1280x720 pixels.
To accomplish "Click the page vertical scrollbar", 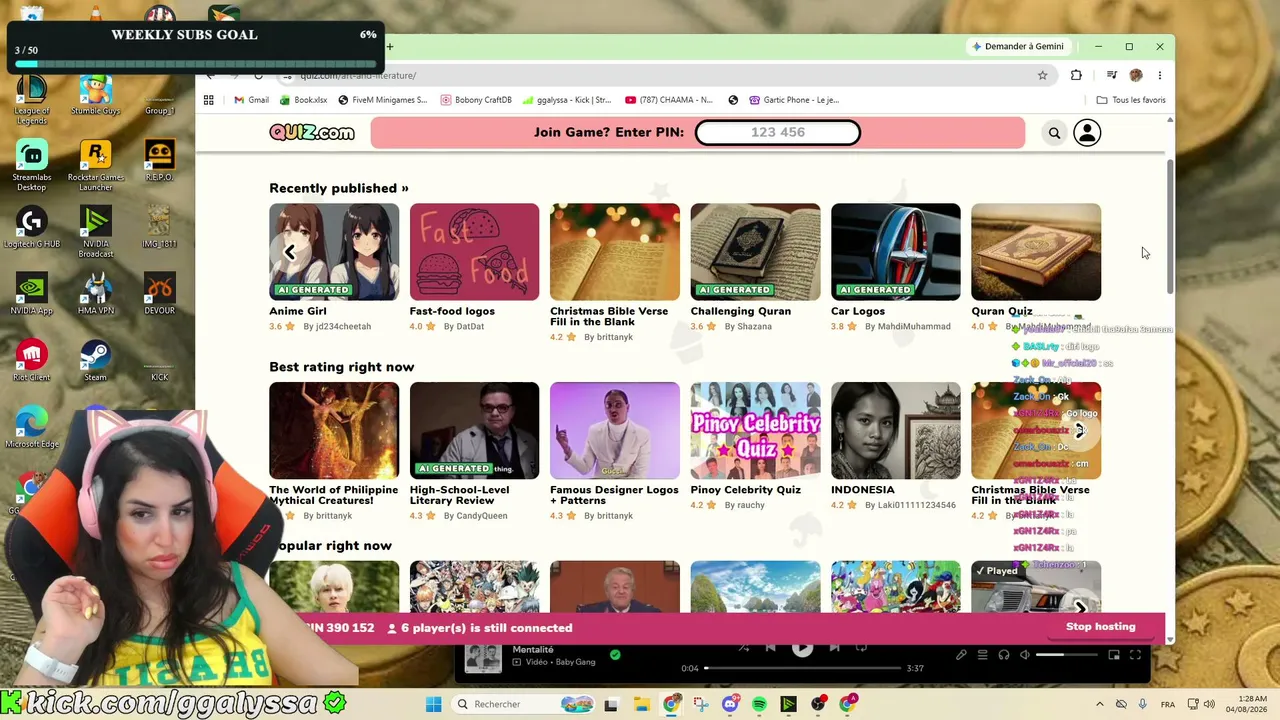I will coord(1170,225).
